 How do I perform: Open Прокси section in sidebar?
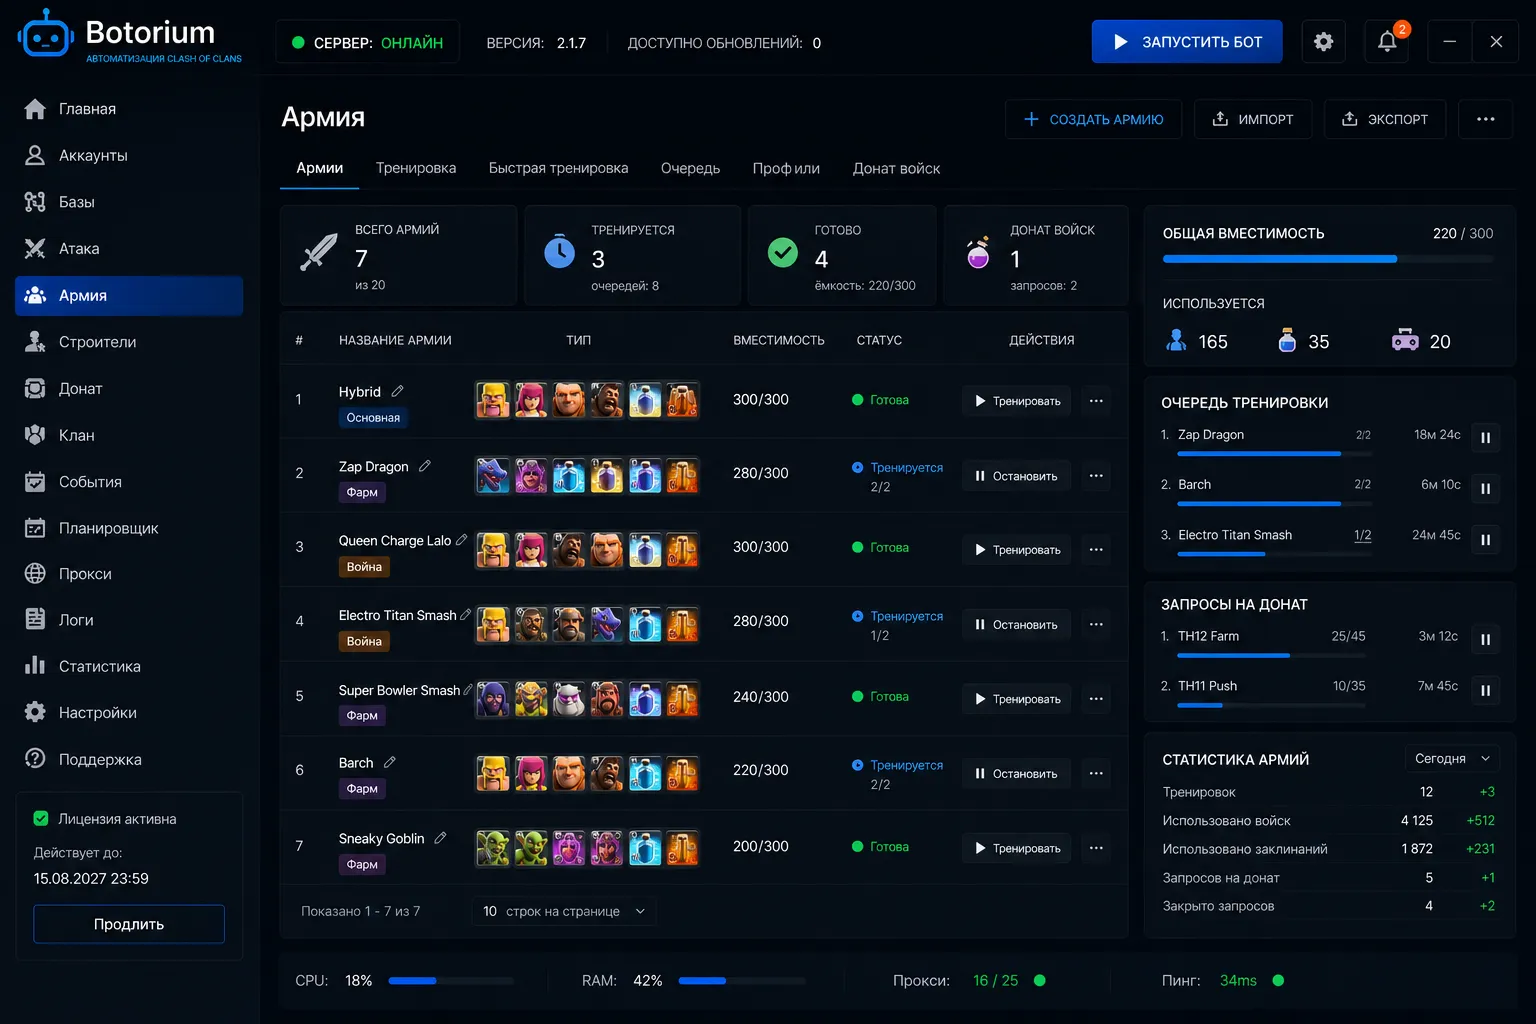pyautogui.click(x=129, y=574)
